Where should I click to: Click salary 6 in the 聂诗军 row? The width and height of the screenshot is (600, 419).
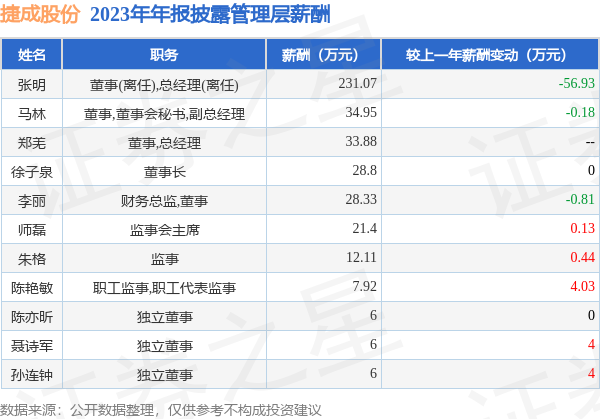(373, 345)
